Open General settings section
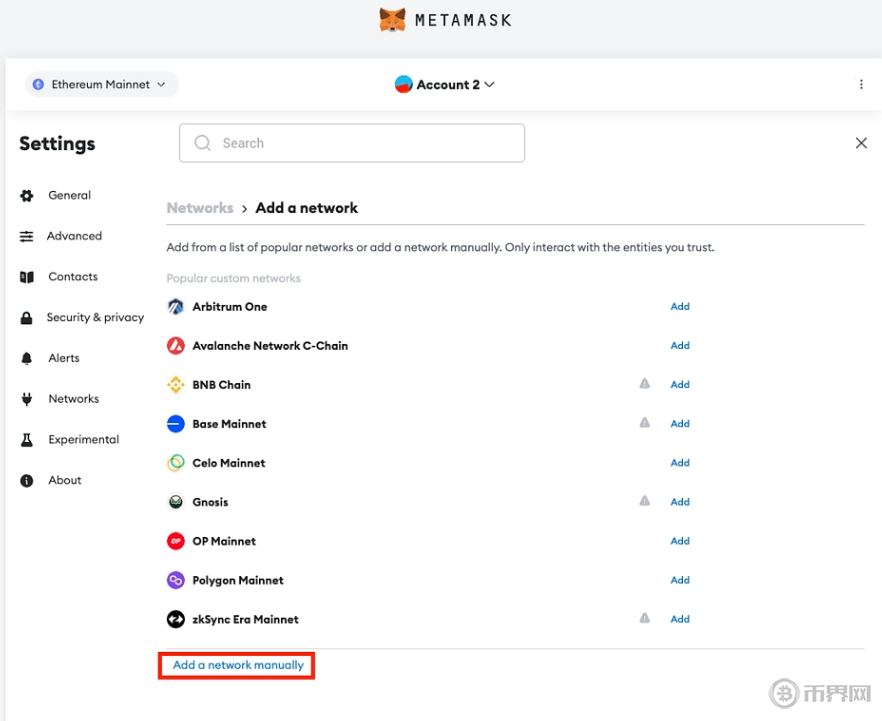This screenshot has height=721, width=882. pyautogui.click(x=69, y=196)
